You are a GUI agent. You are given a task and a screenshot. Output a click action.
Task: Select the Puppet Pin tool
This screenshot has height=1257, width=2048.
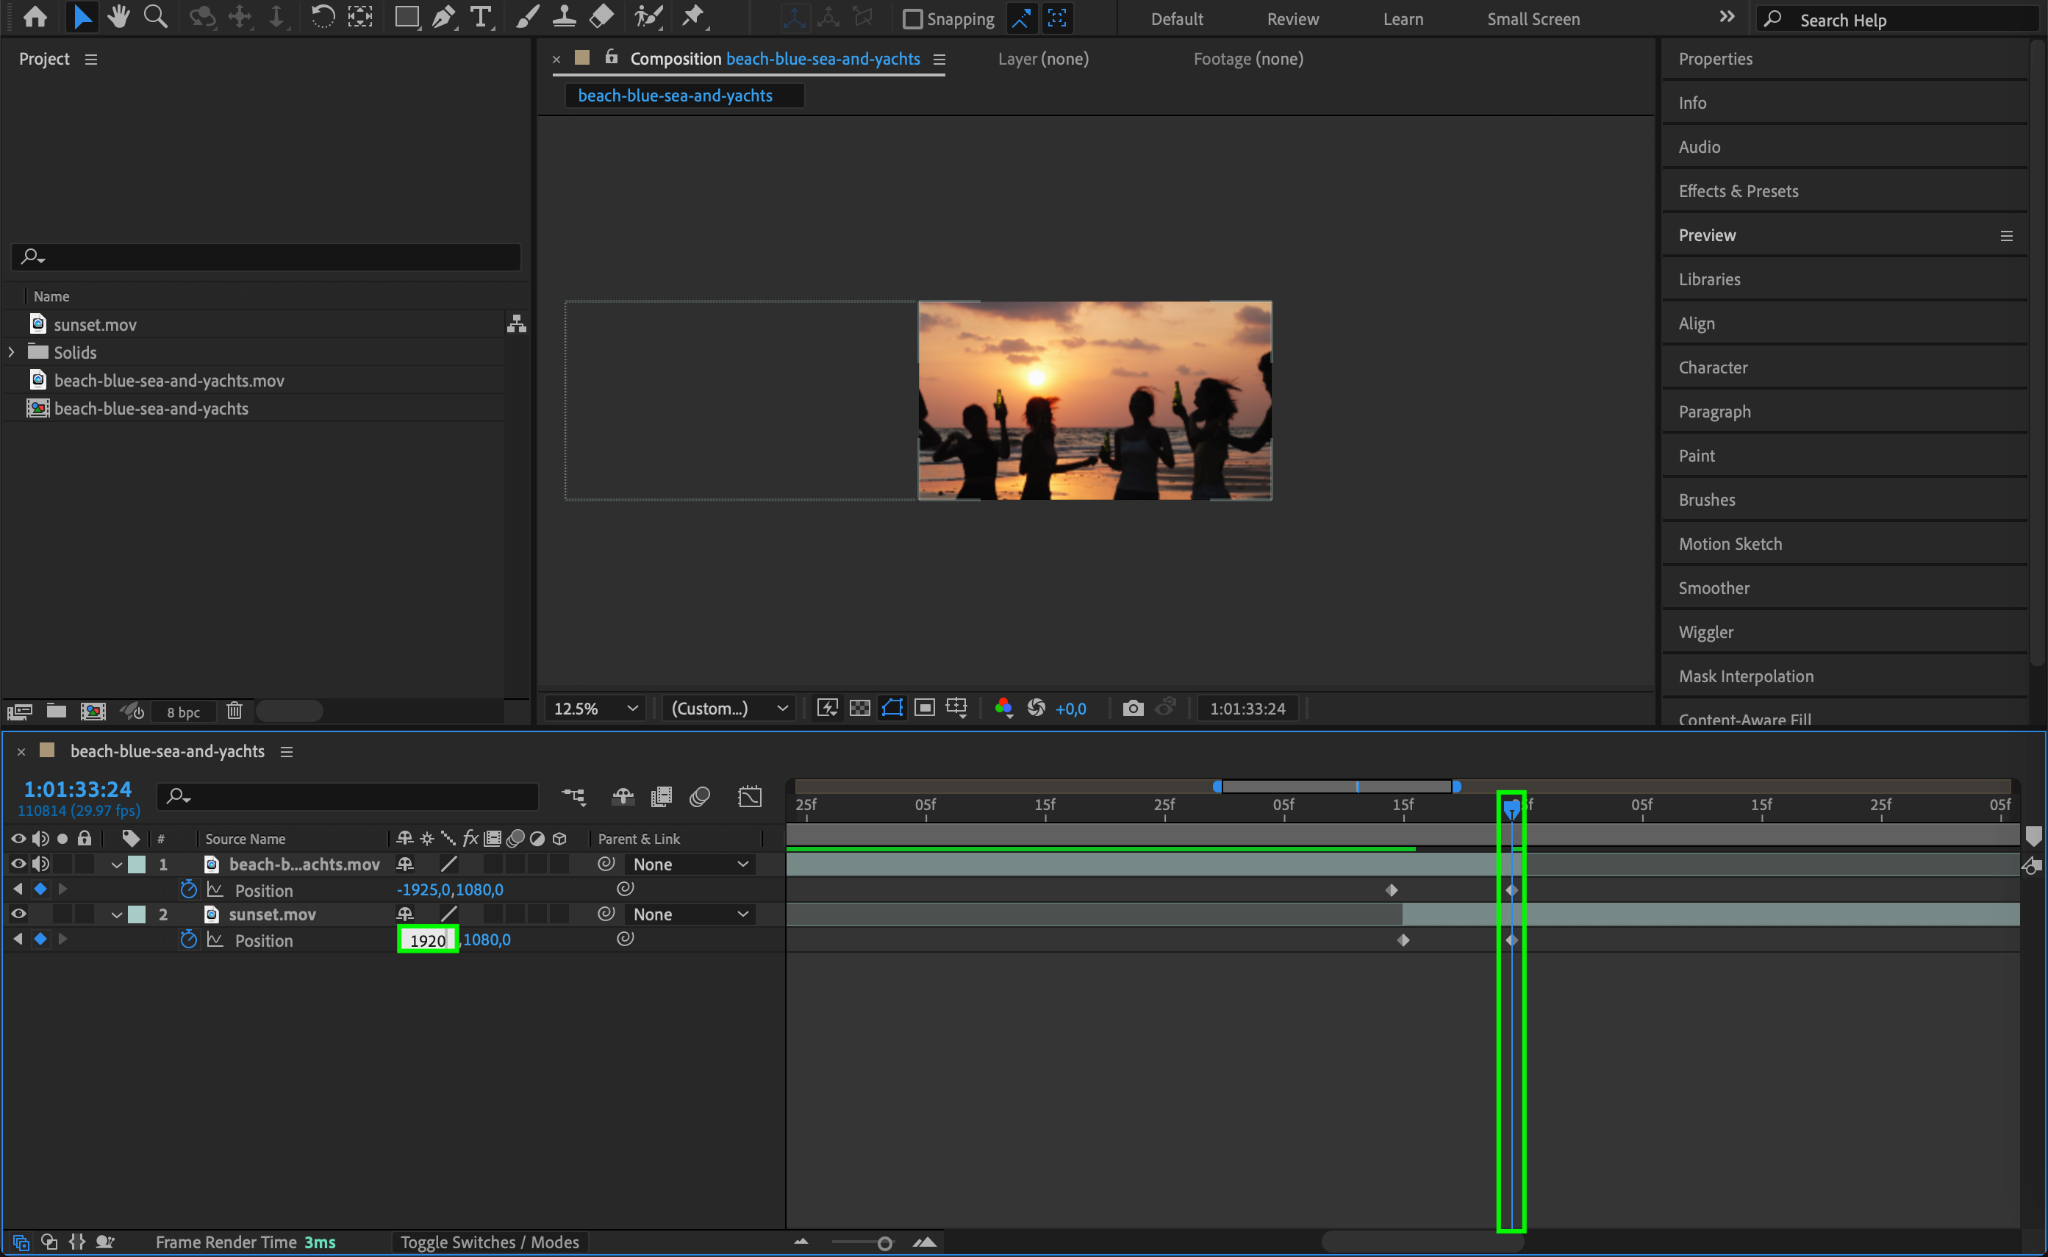(x=692, y=17)
